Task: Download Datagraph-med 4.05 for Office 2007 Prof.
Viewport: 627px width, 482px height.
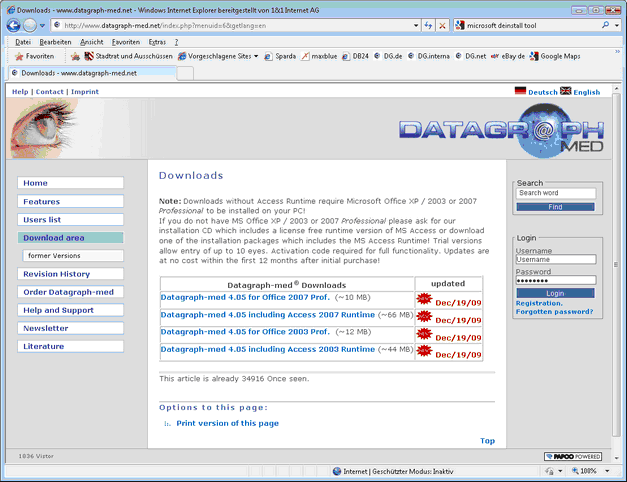Action: coord(245,297)
